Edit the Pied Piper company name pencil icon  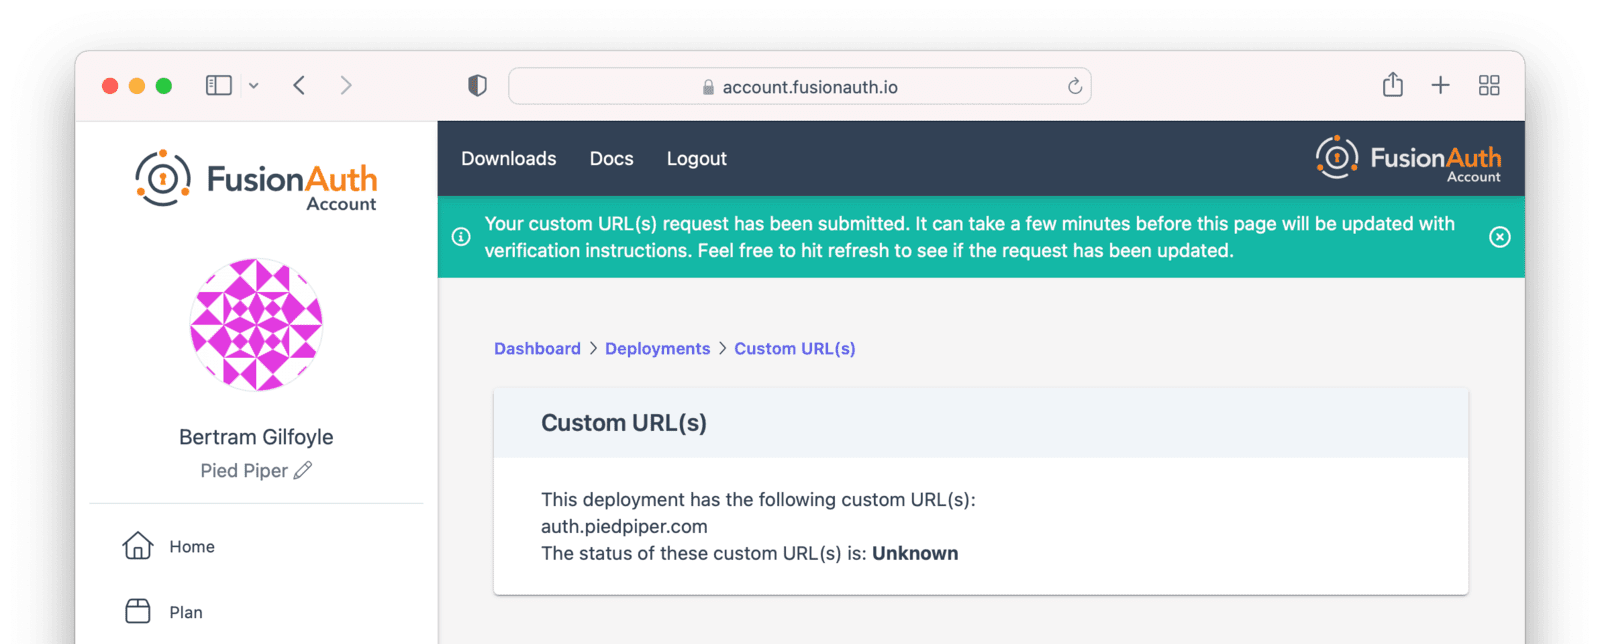(x=303, y=470)
